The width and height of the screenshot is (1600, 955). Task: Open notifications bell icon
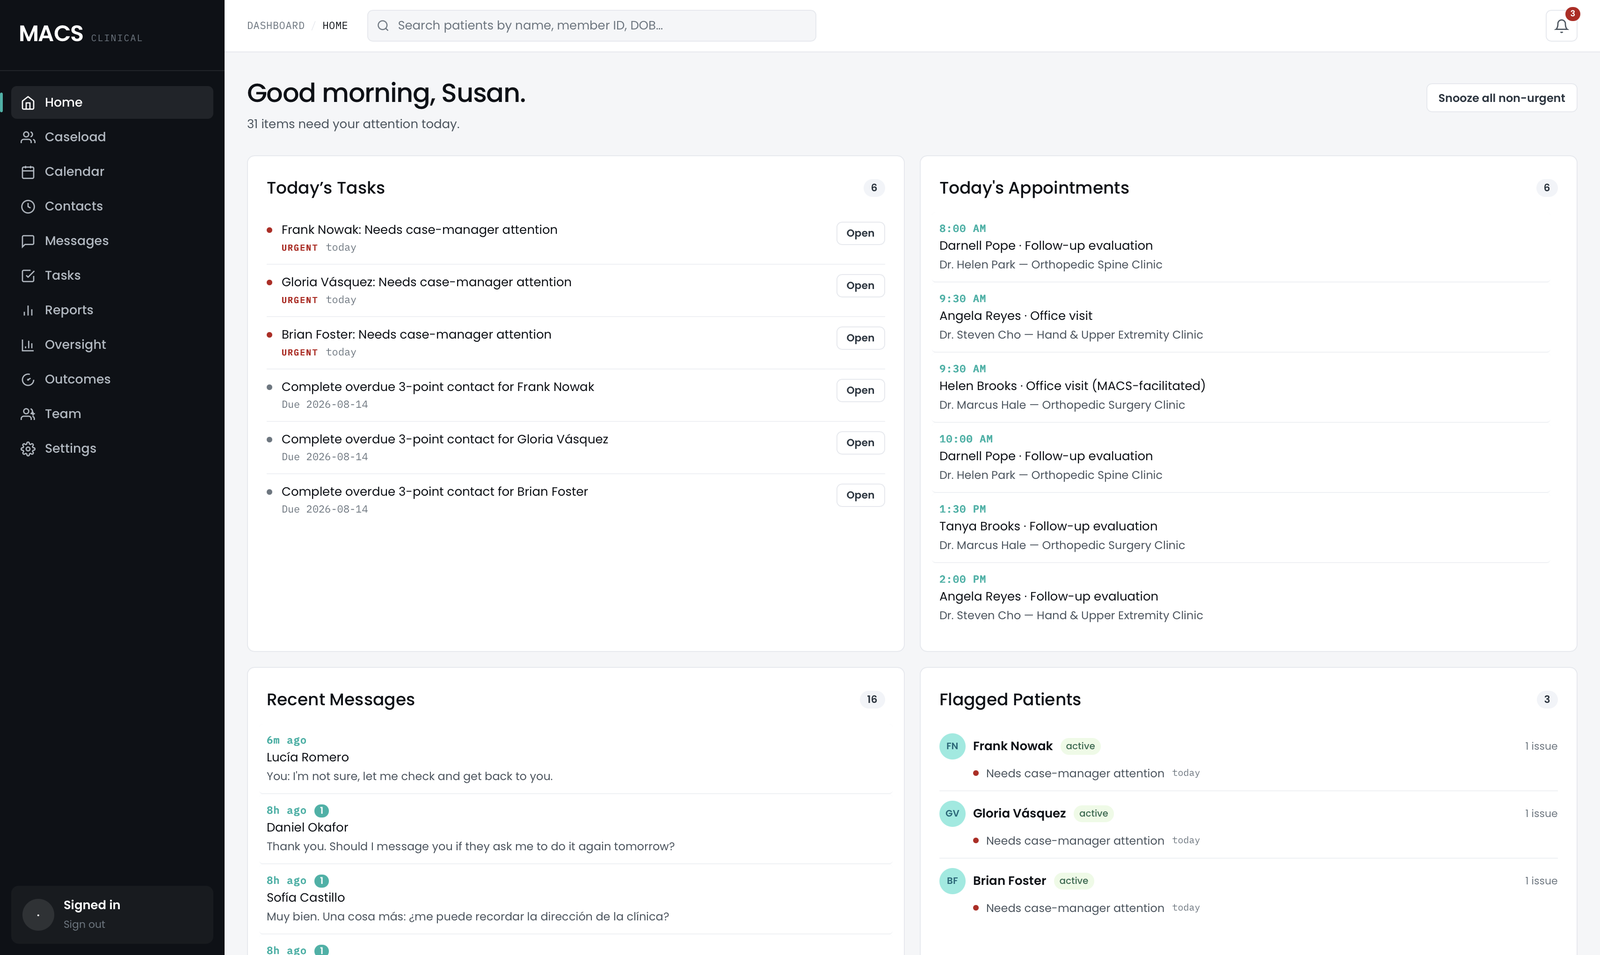(1561, 26)
